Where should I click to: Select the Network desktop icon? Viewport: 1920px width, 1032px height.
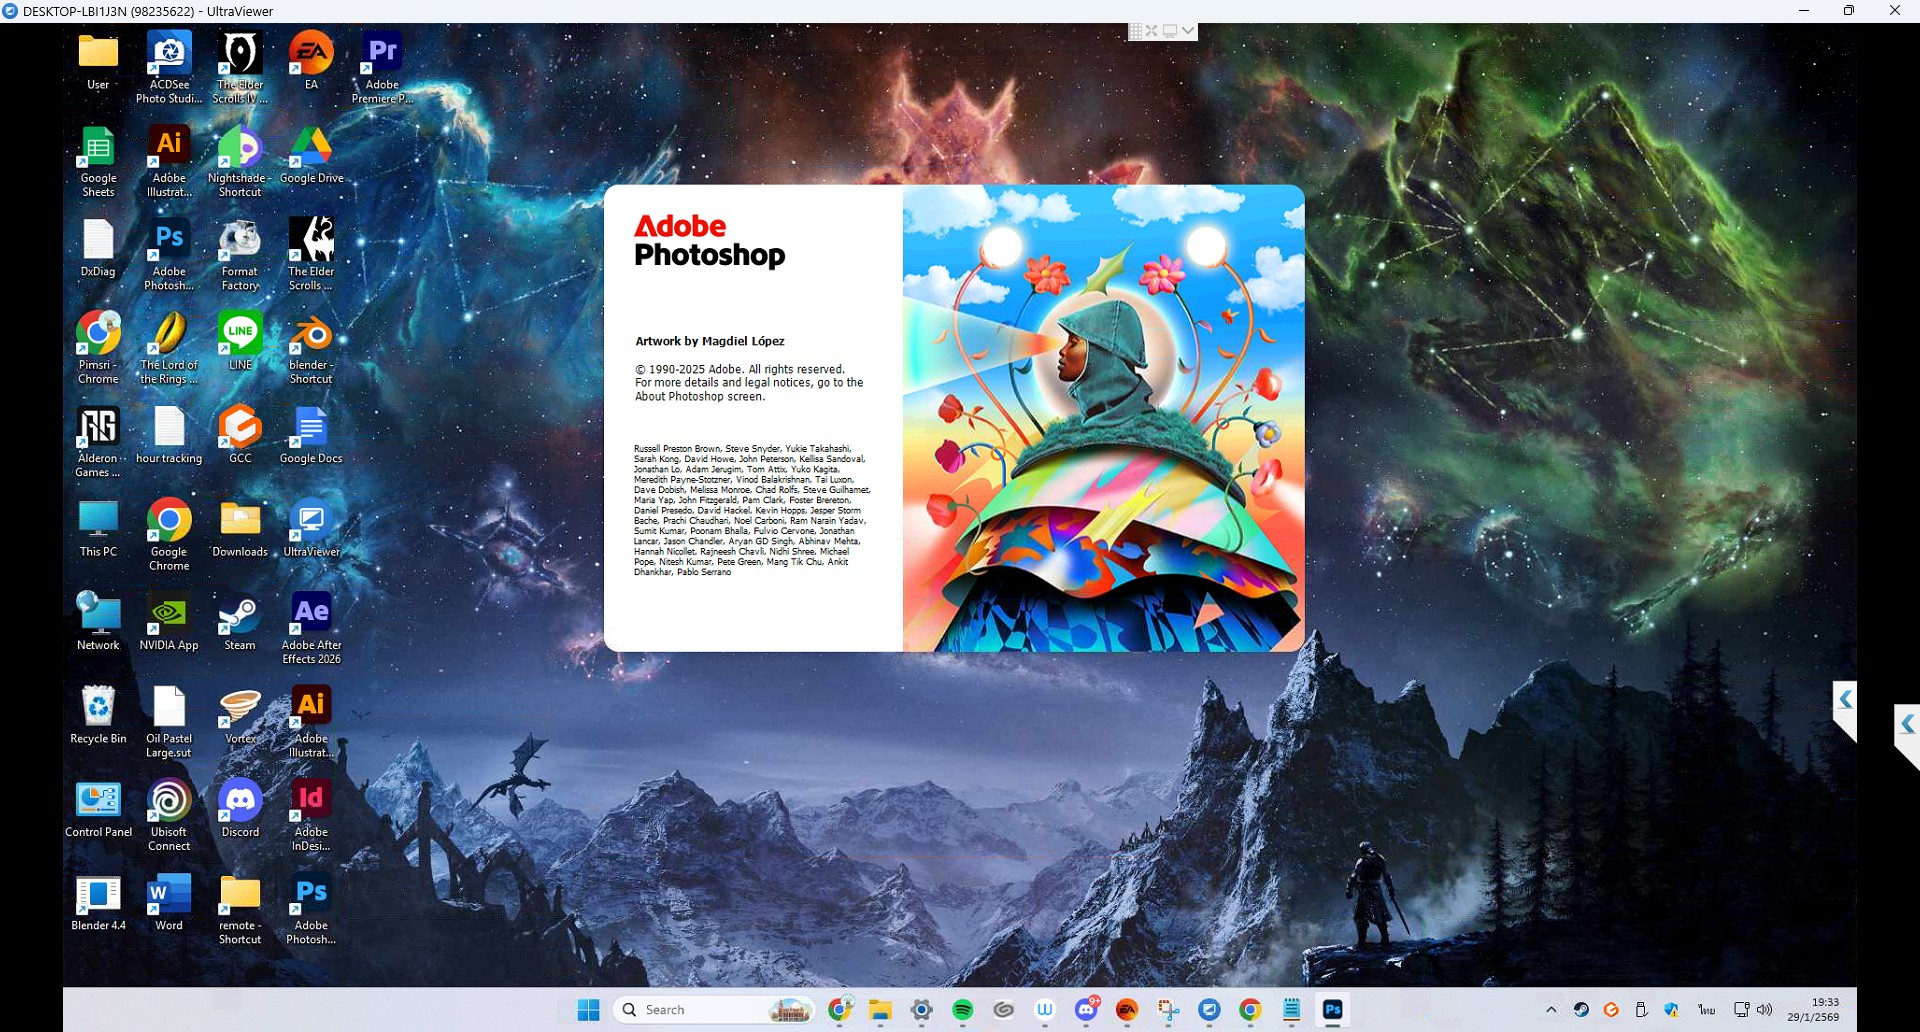98,621
